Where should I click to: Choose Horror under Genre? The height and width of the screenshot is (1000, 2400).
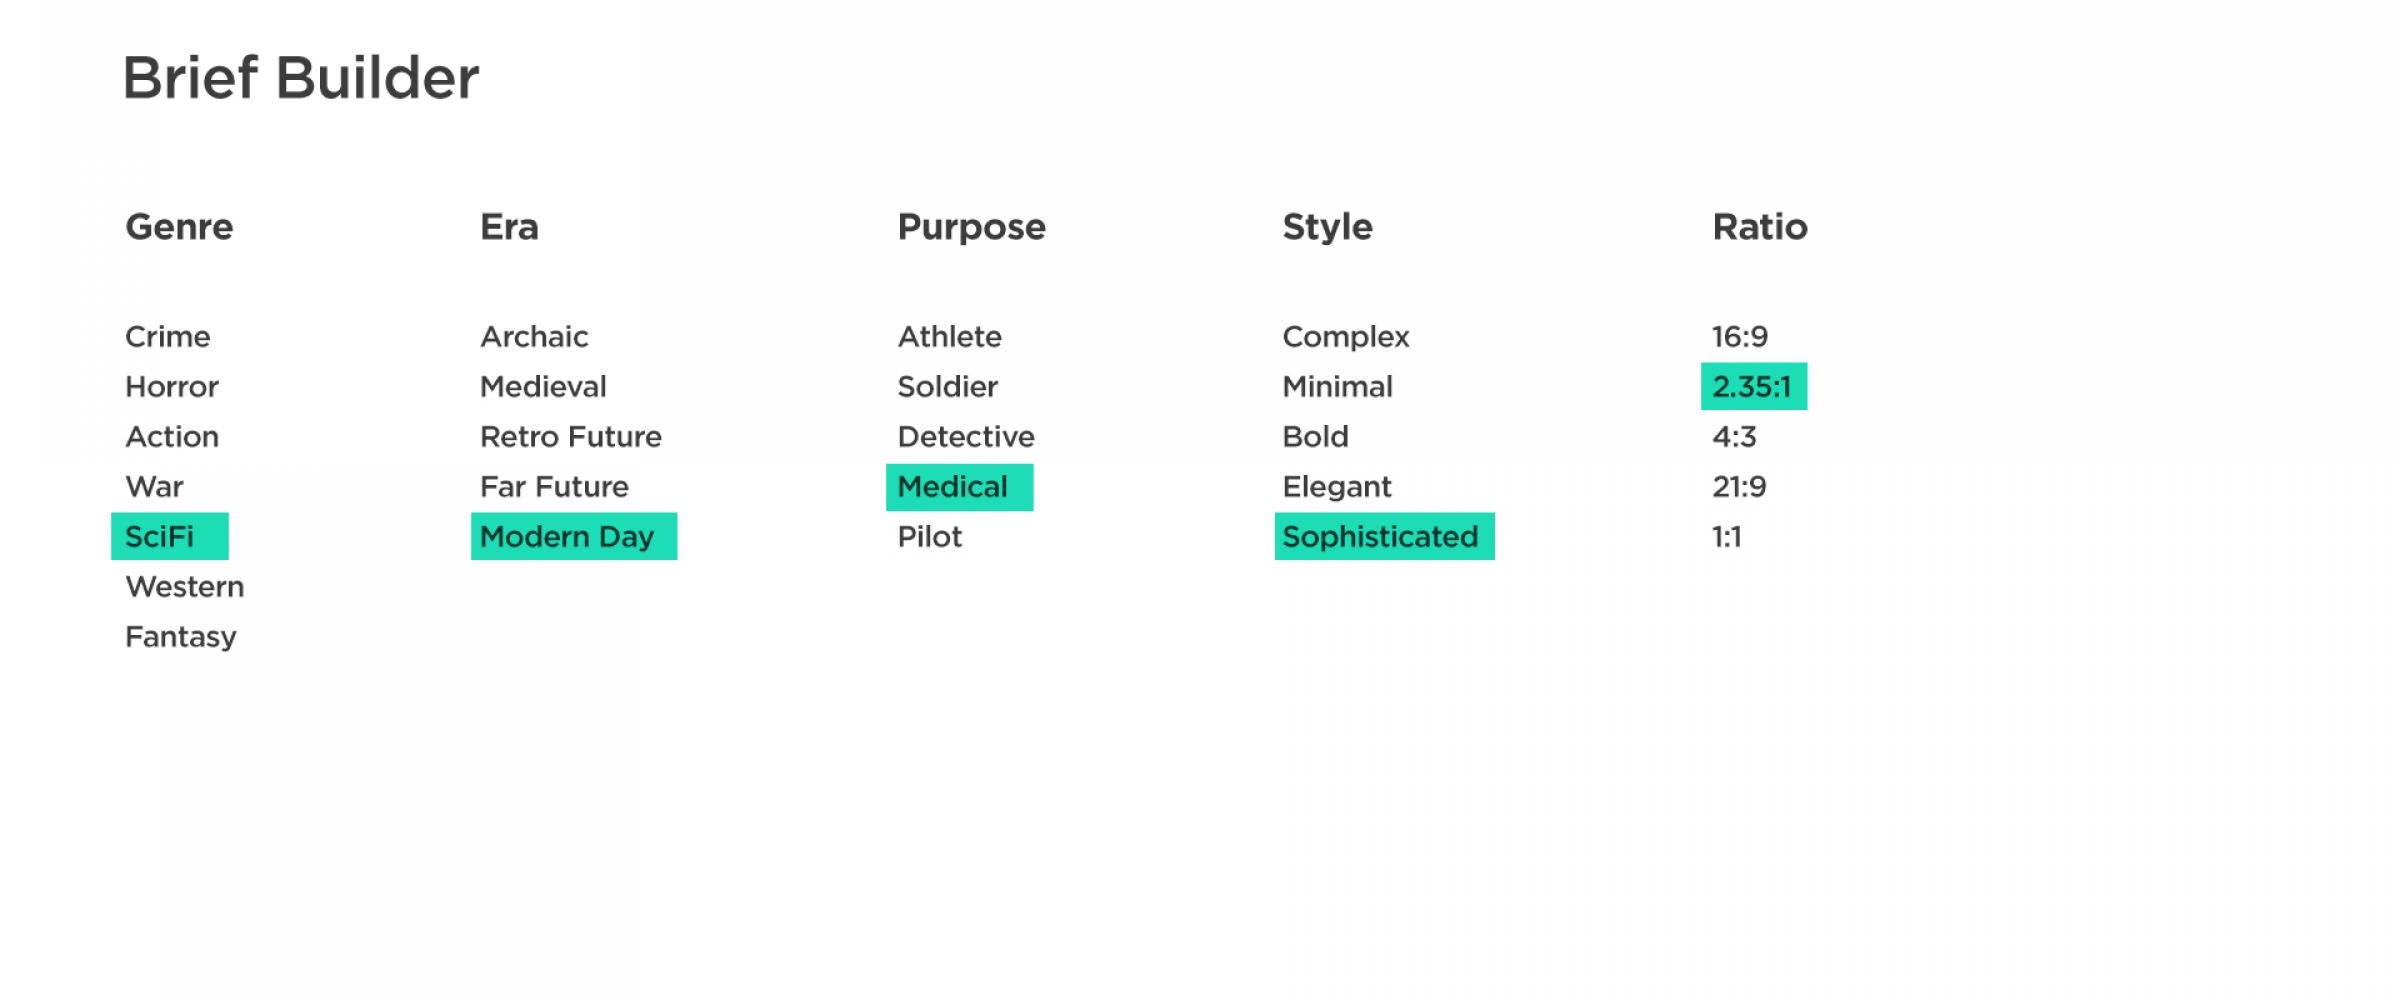[172, 387]
